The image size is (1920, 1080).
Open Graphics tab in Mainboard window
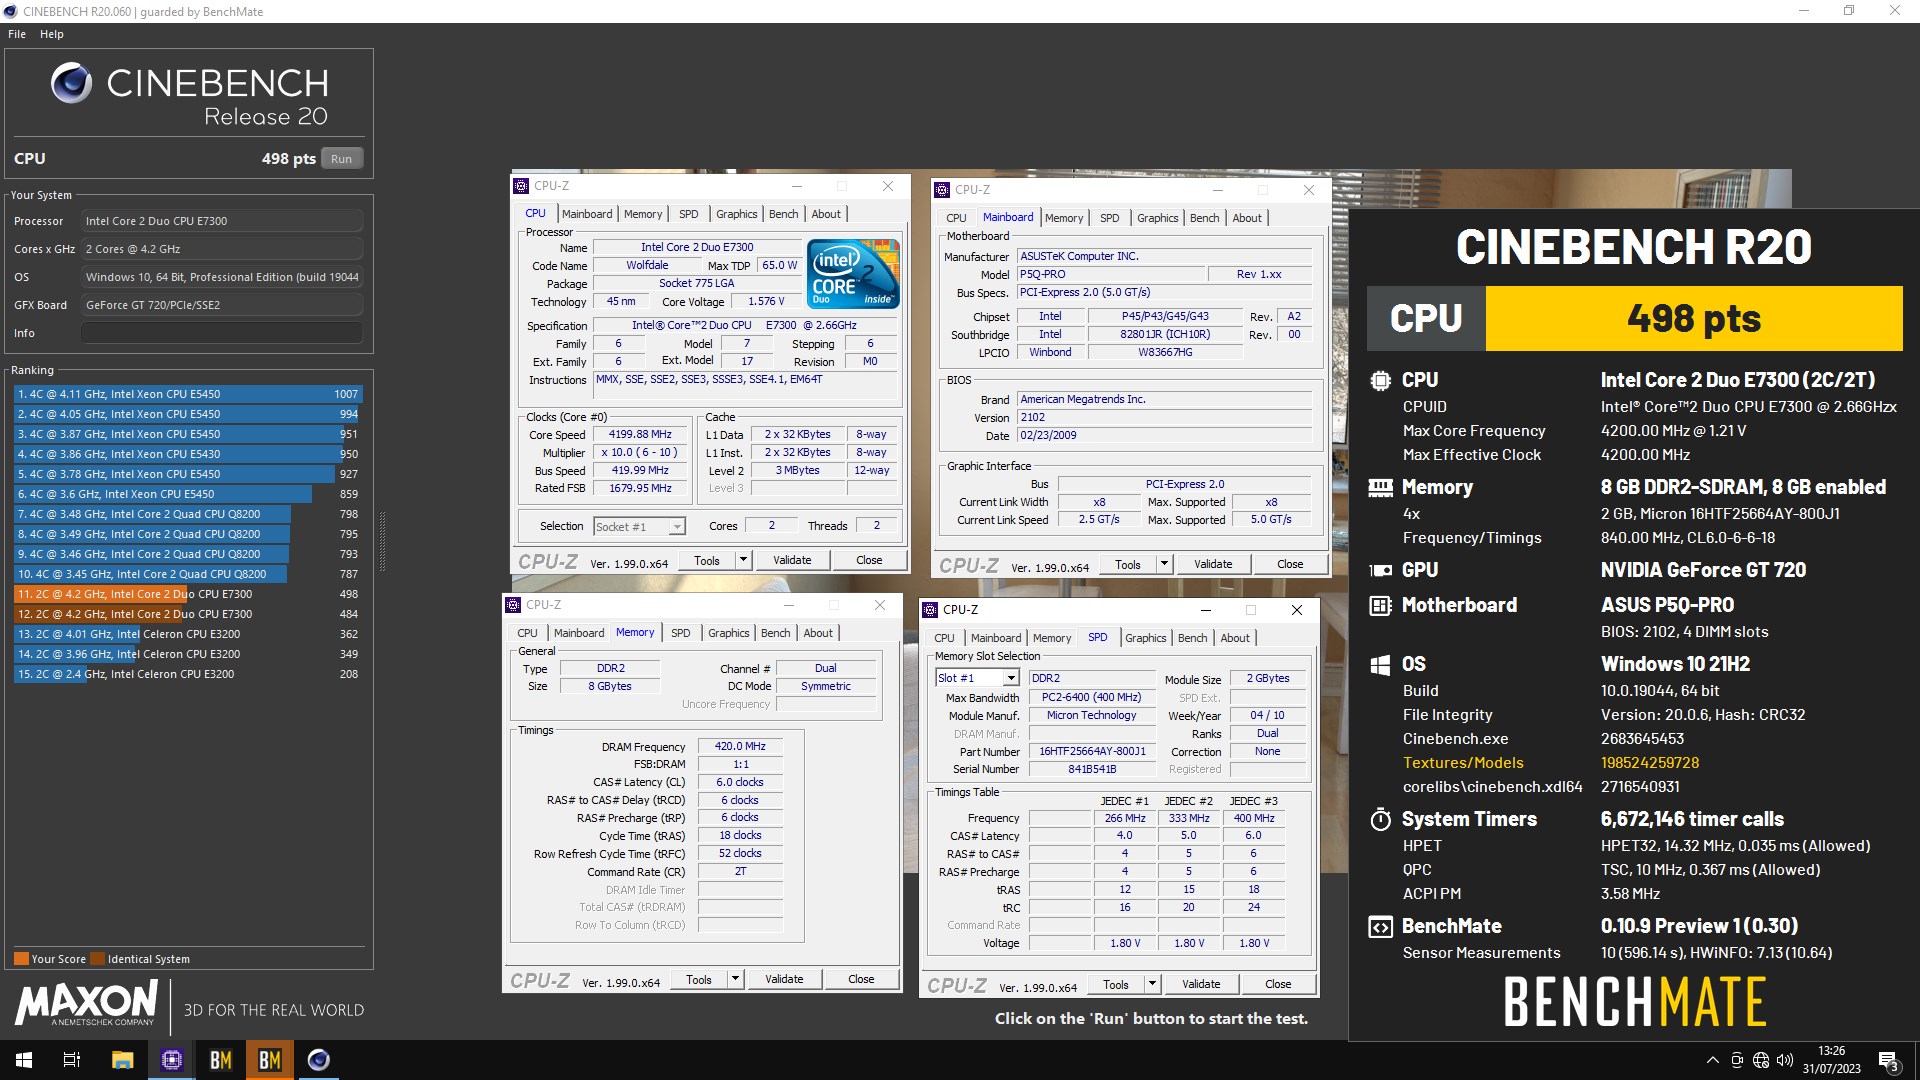click(1158, 218)
